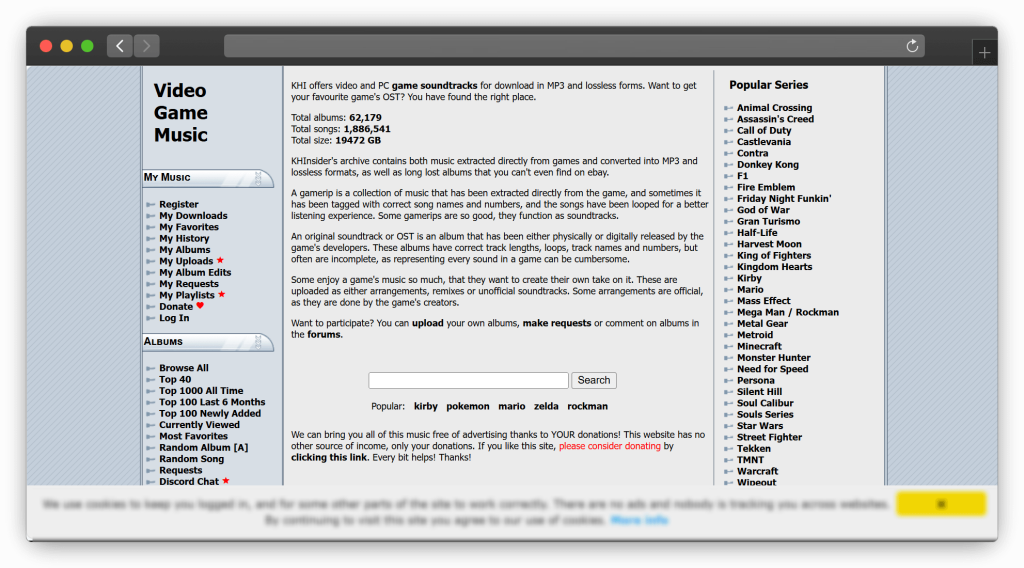Click the red star beside Discord Chat

pyautogui.click(x=226, y=481)
